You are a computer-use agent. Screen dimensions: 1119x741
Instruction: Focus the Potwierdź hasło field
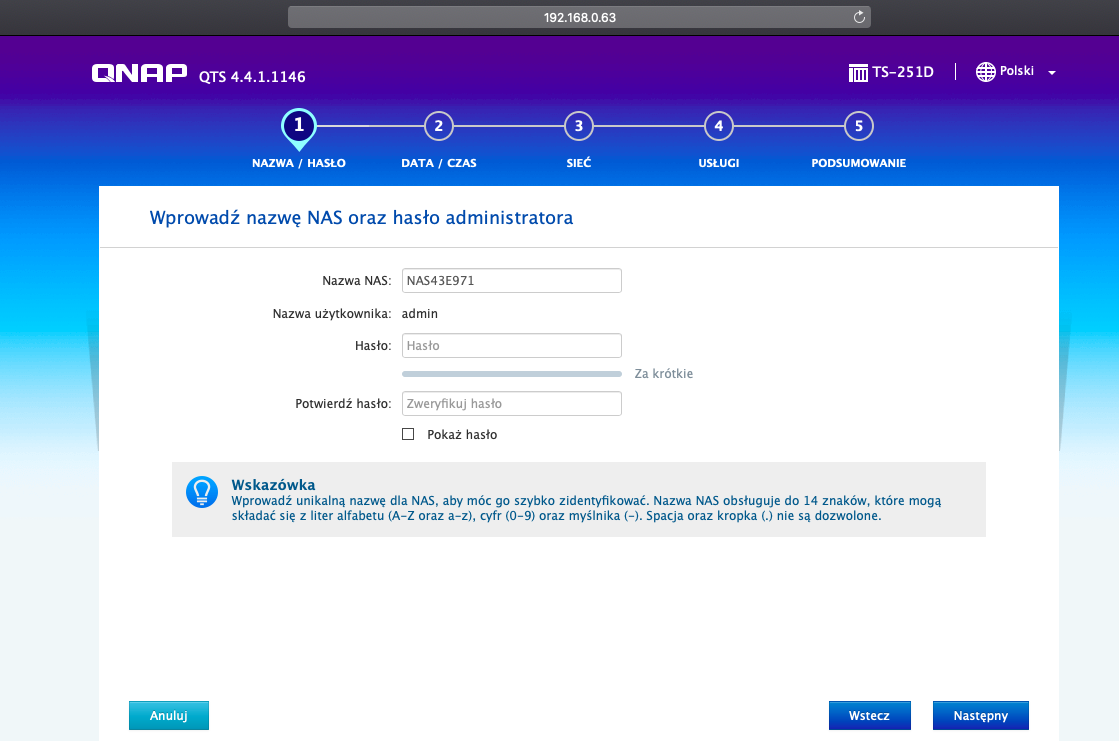[512, 403]
